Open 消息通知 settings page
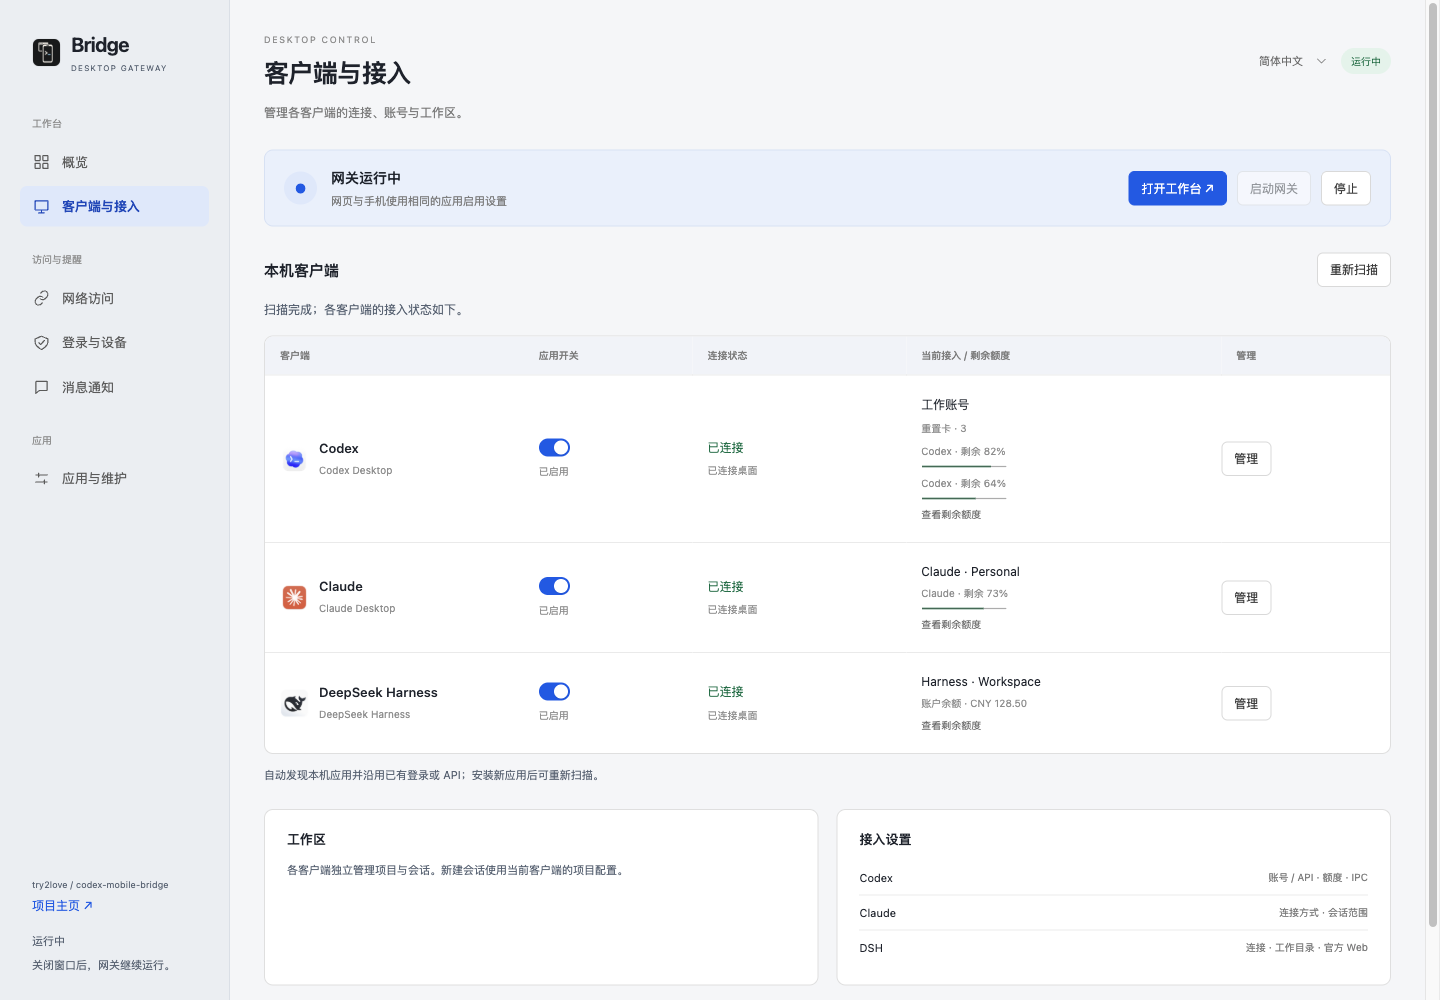This screenshot has height=1000, width=1440. pyautogui.click(x=114, y=387)
